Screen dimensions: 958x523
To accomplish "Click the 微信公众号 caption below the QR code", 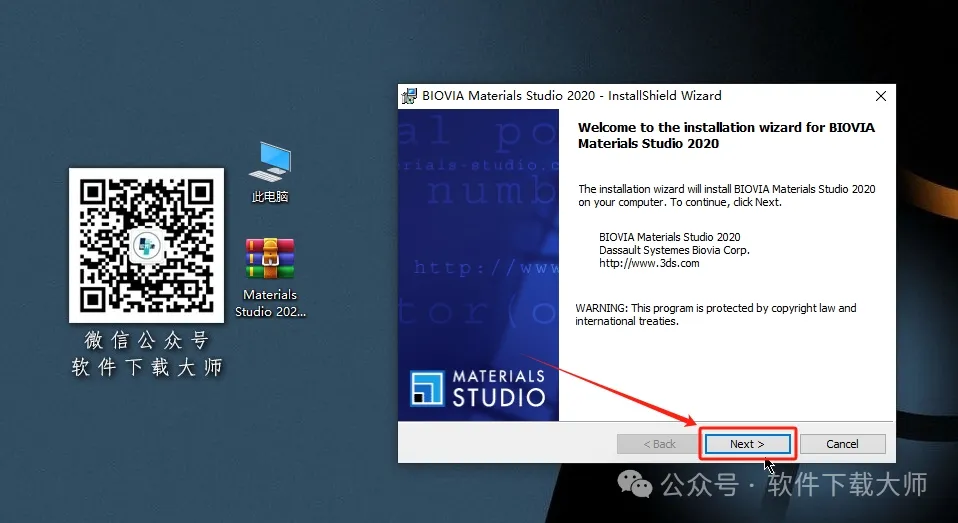I will point(146,342).
